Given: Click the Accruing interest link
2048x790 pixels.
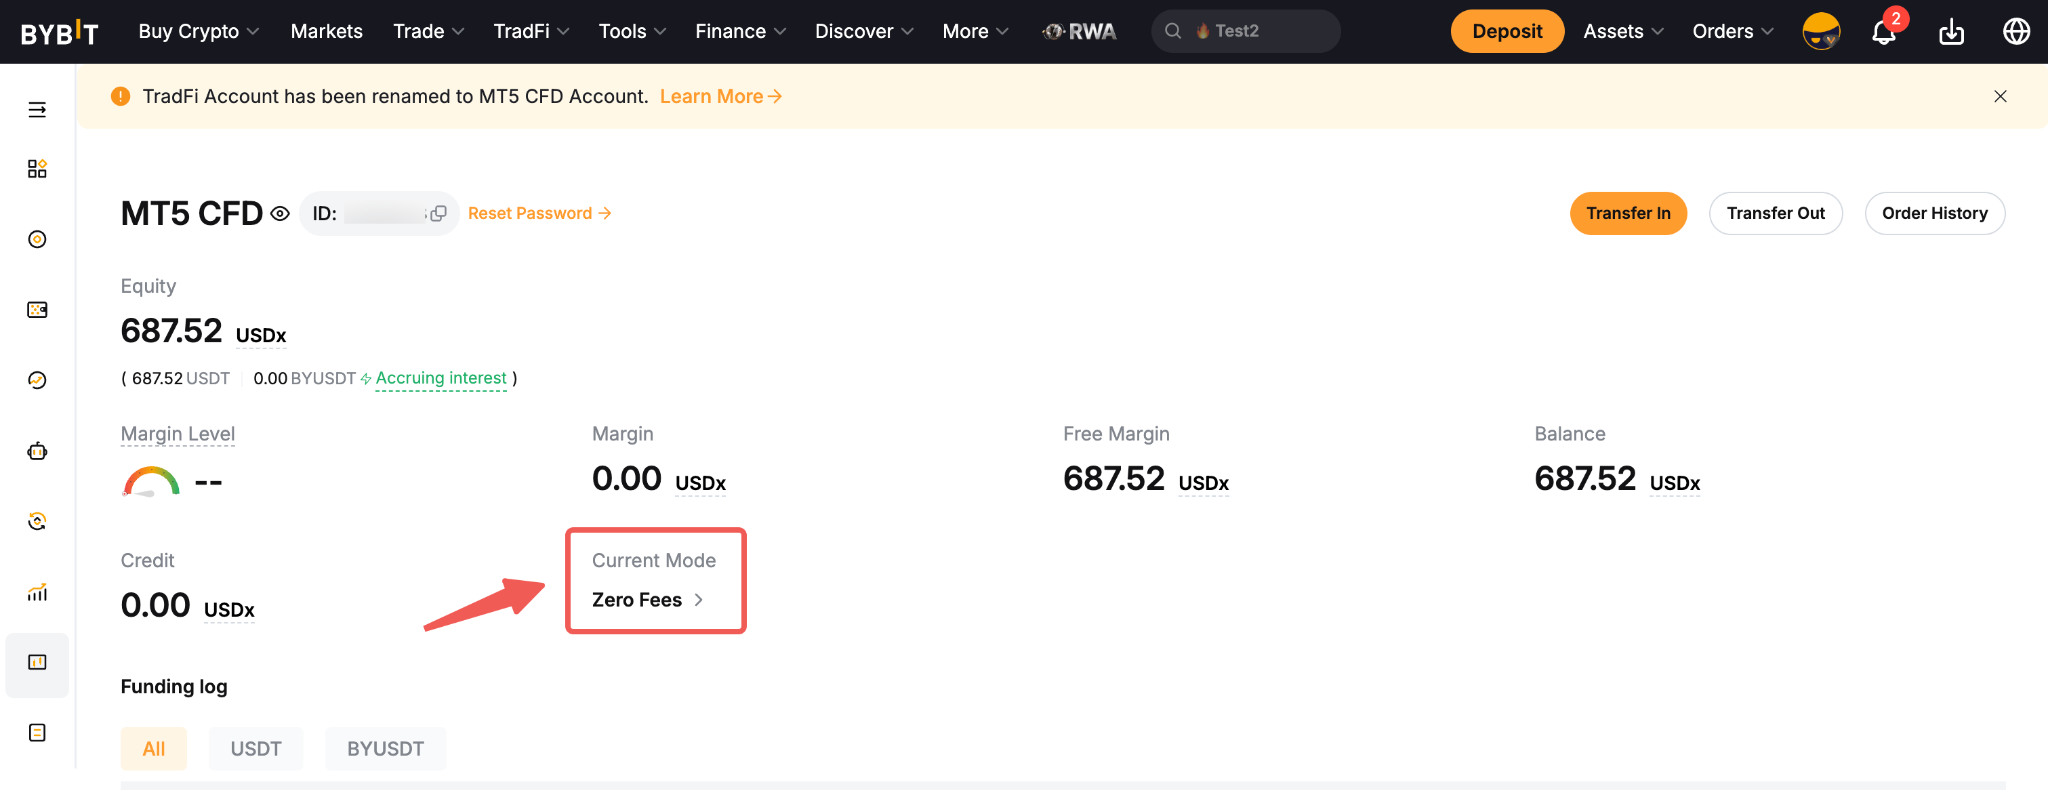Looking at the screenshot, I should [x=441, y=378].
